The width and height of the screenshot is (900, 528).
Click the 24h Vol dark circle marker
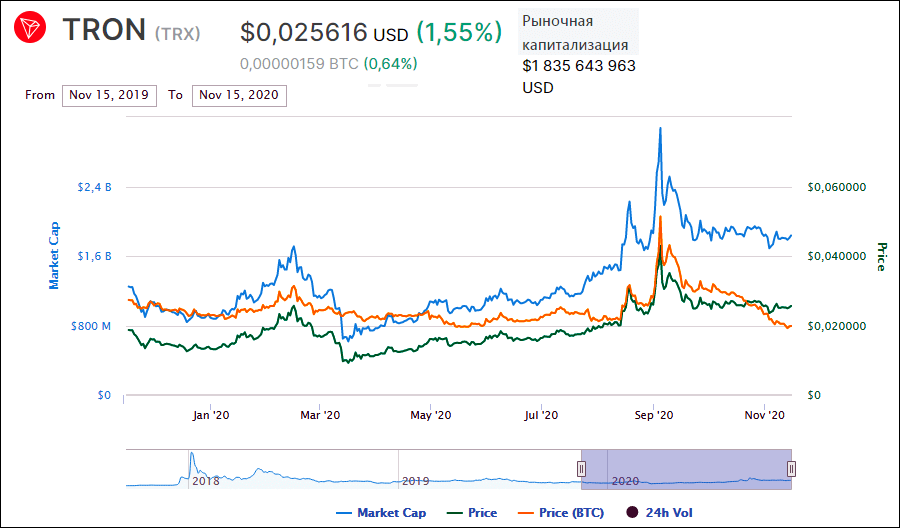tap(632, 513)
